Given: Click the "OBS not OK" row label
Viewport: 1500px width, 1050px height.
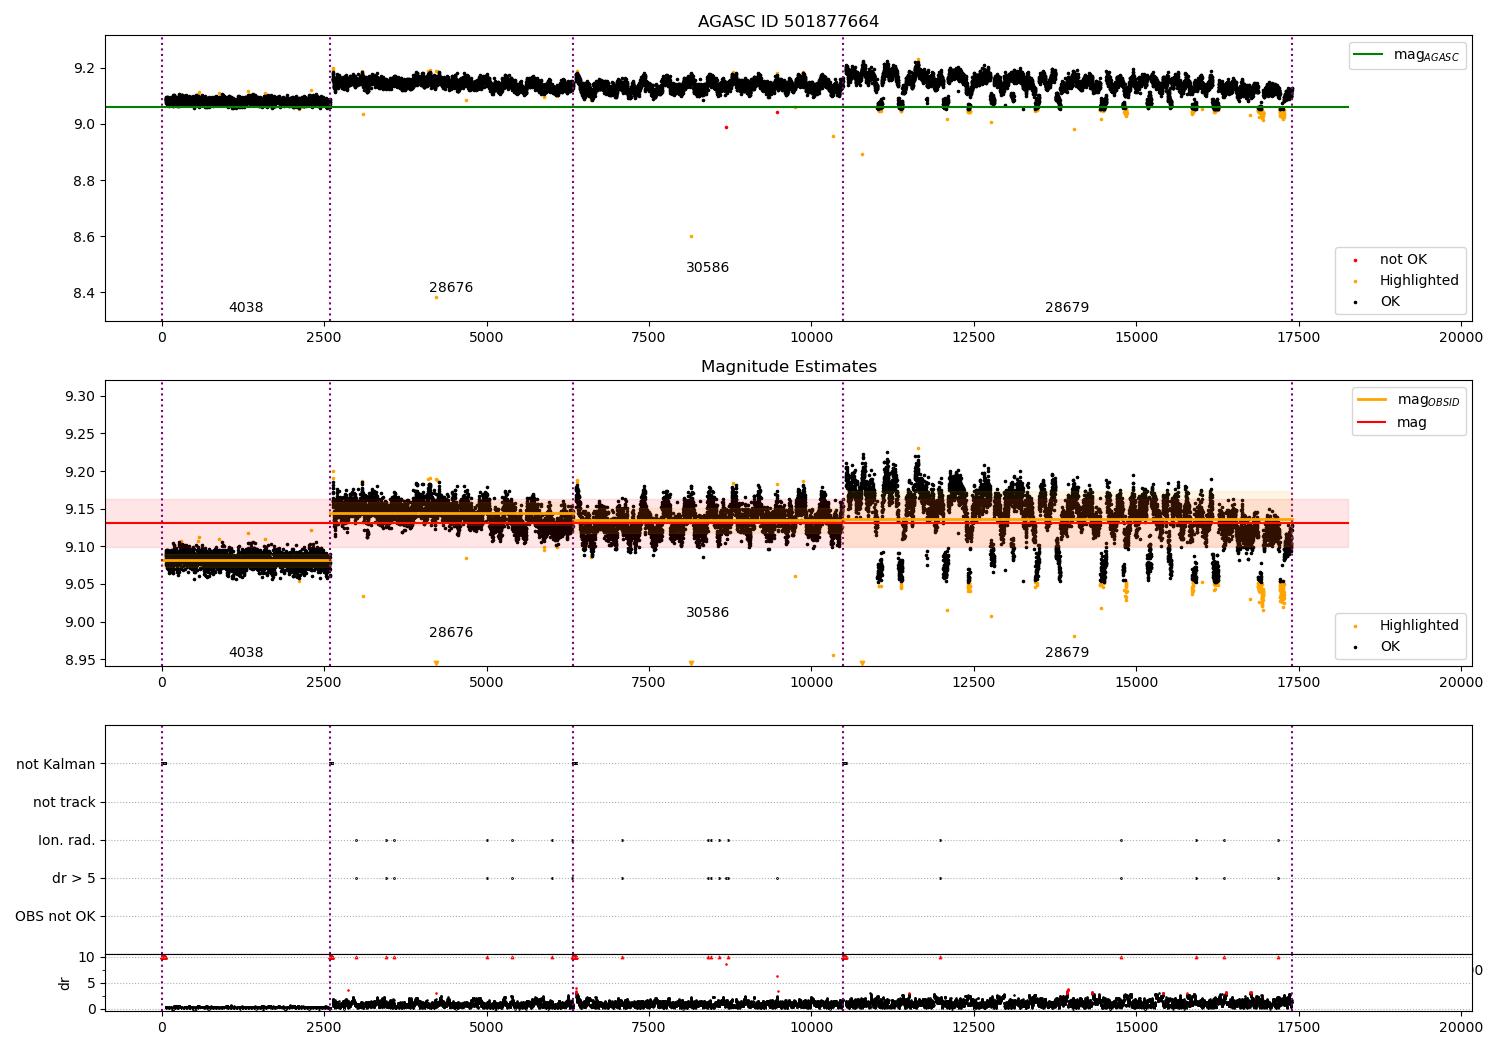Looking at the screenshot, I should (55, 917).
